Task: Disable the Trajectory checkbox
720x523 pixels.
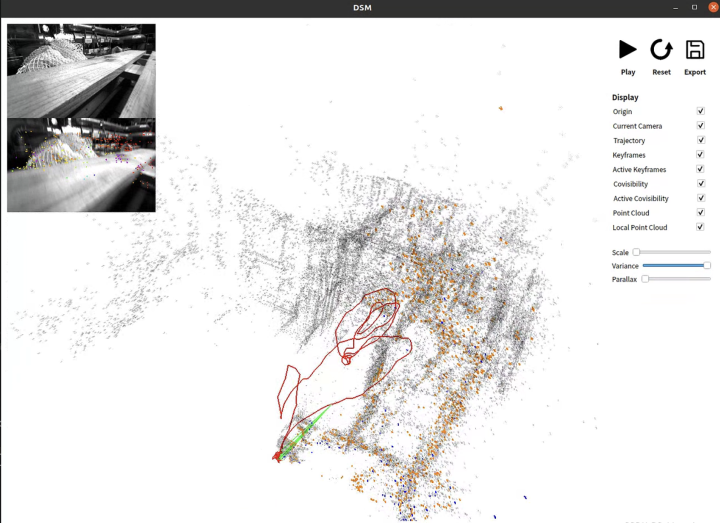Action: pos(700,140)
